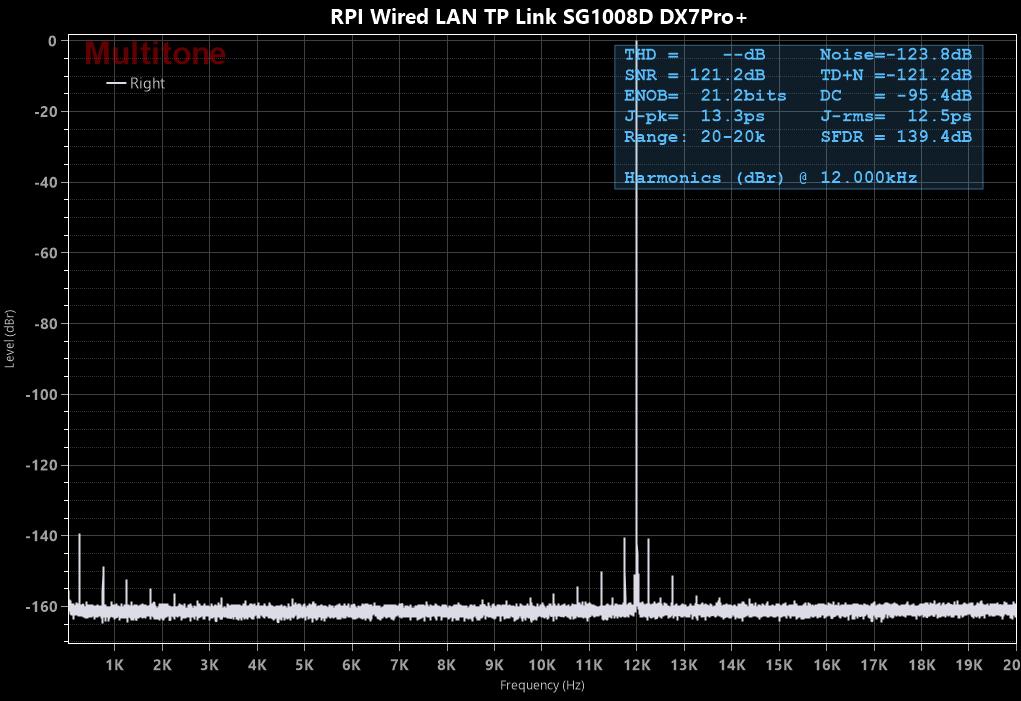Click the white Right legend line swatch

point(116,83)
